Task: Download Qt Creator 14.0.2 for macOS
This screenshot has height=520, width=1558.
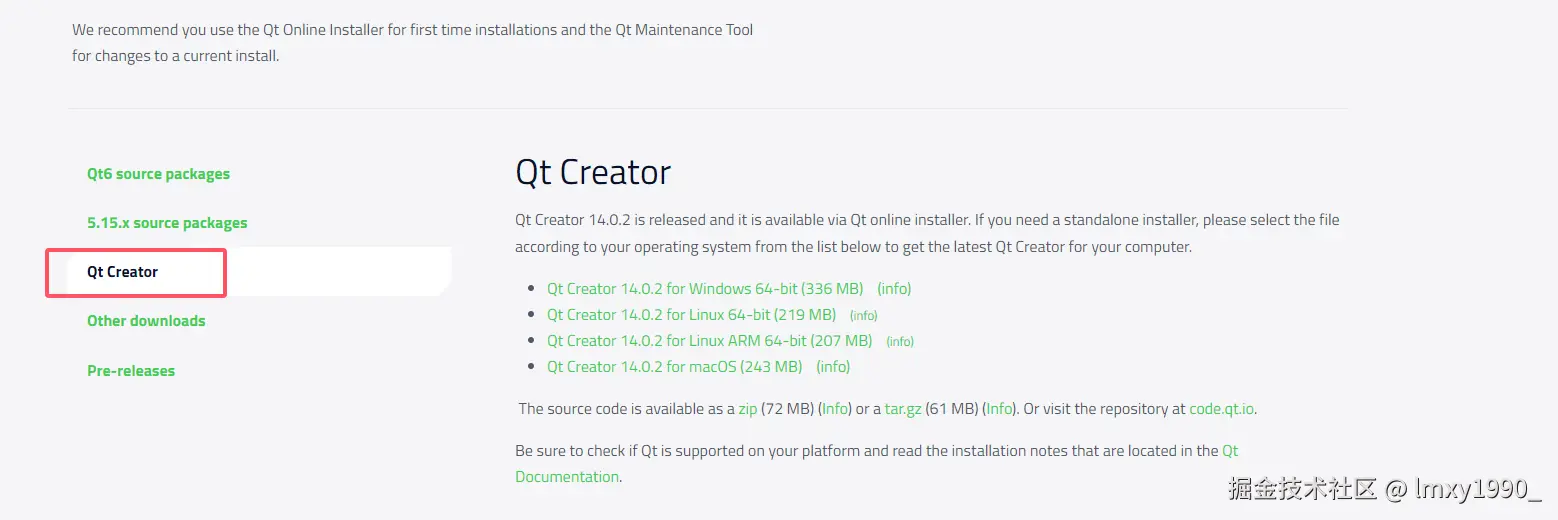Action: (674, 367)
